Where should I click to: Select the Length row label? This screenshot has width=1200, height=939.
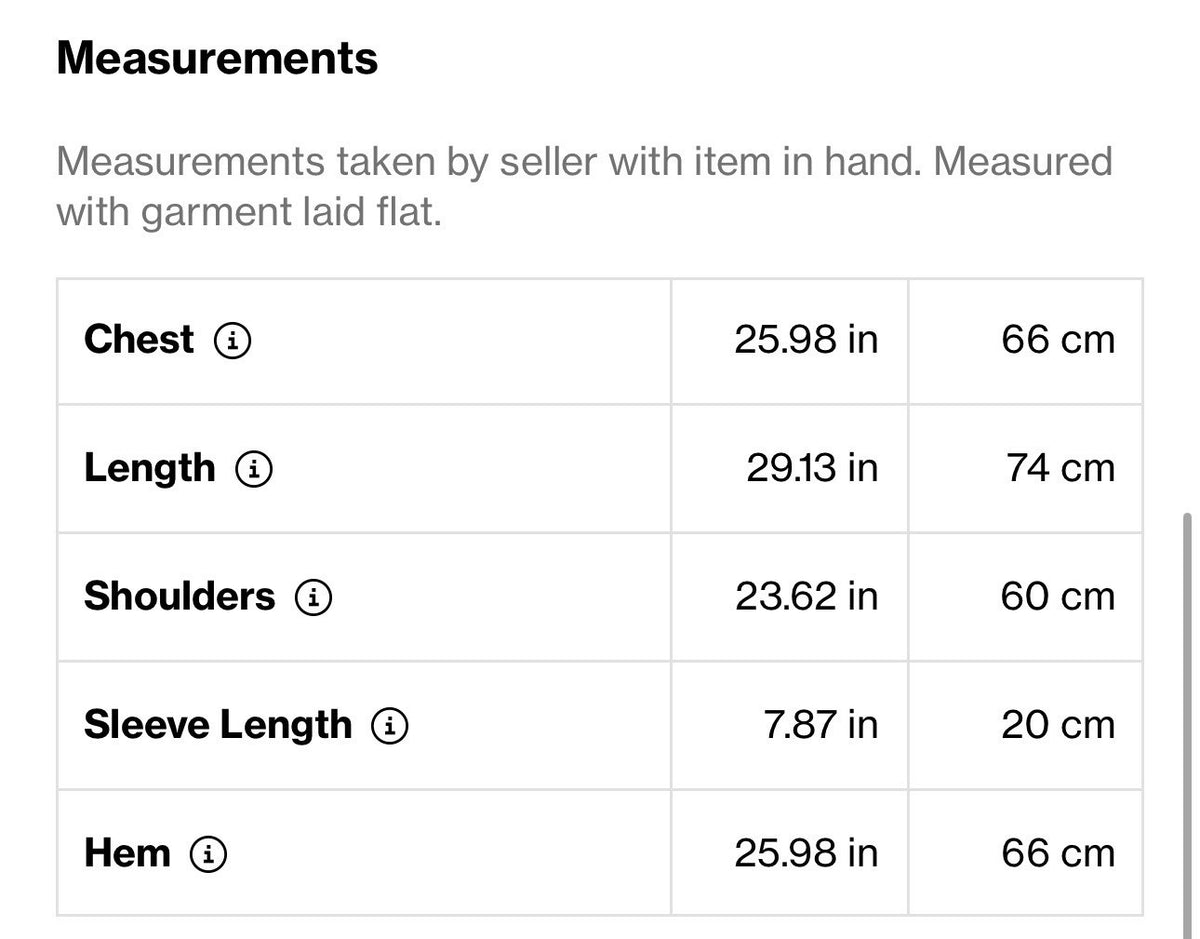click(149, 469)
